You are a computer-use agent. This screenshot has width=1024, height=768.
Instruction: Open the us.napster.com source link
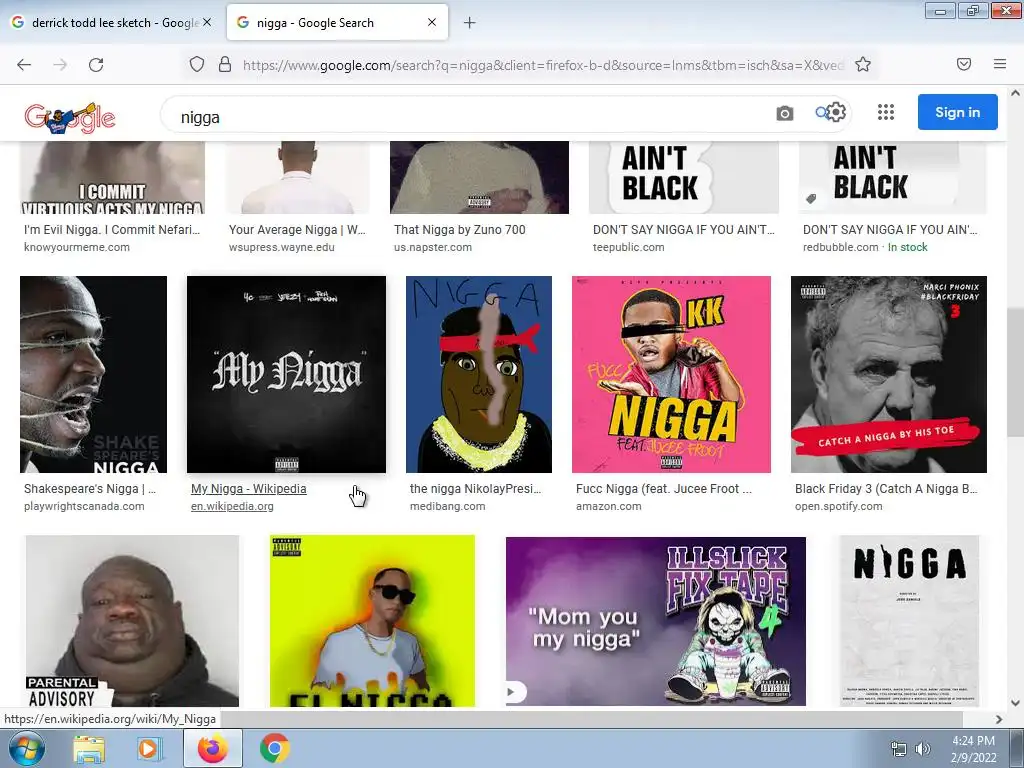tap(432, 247)
